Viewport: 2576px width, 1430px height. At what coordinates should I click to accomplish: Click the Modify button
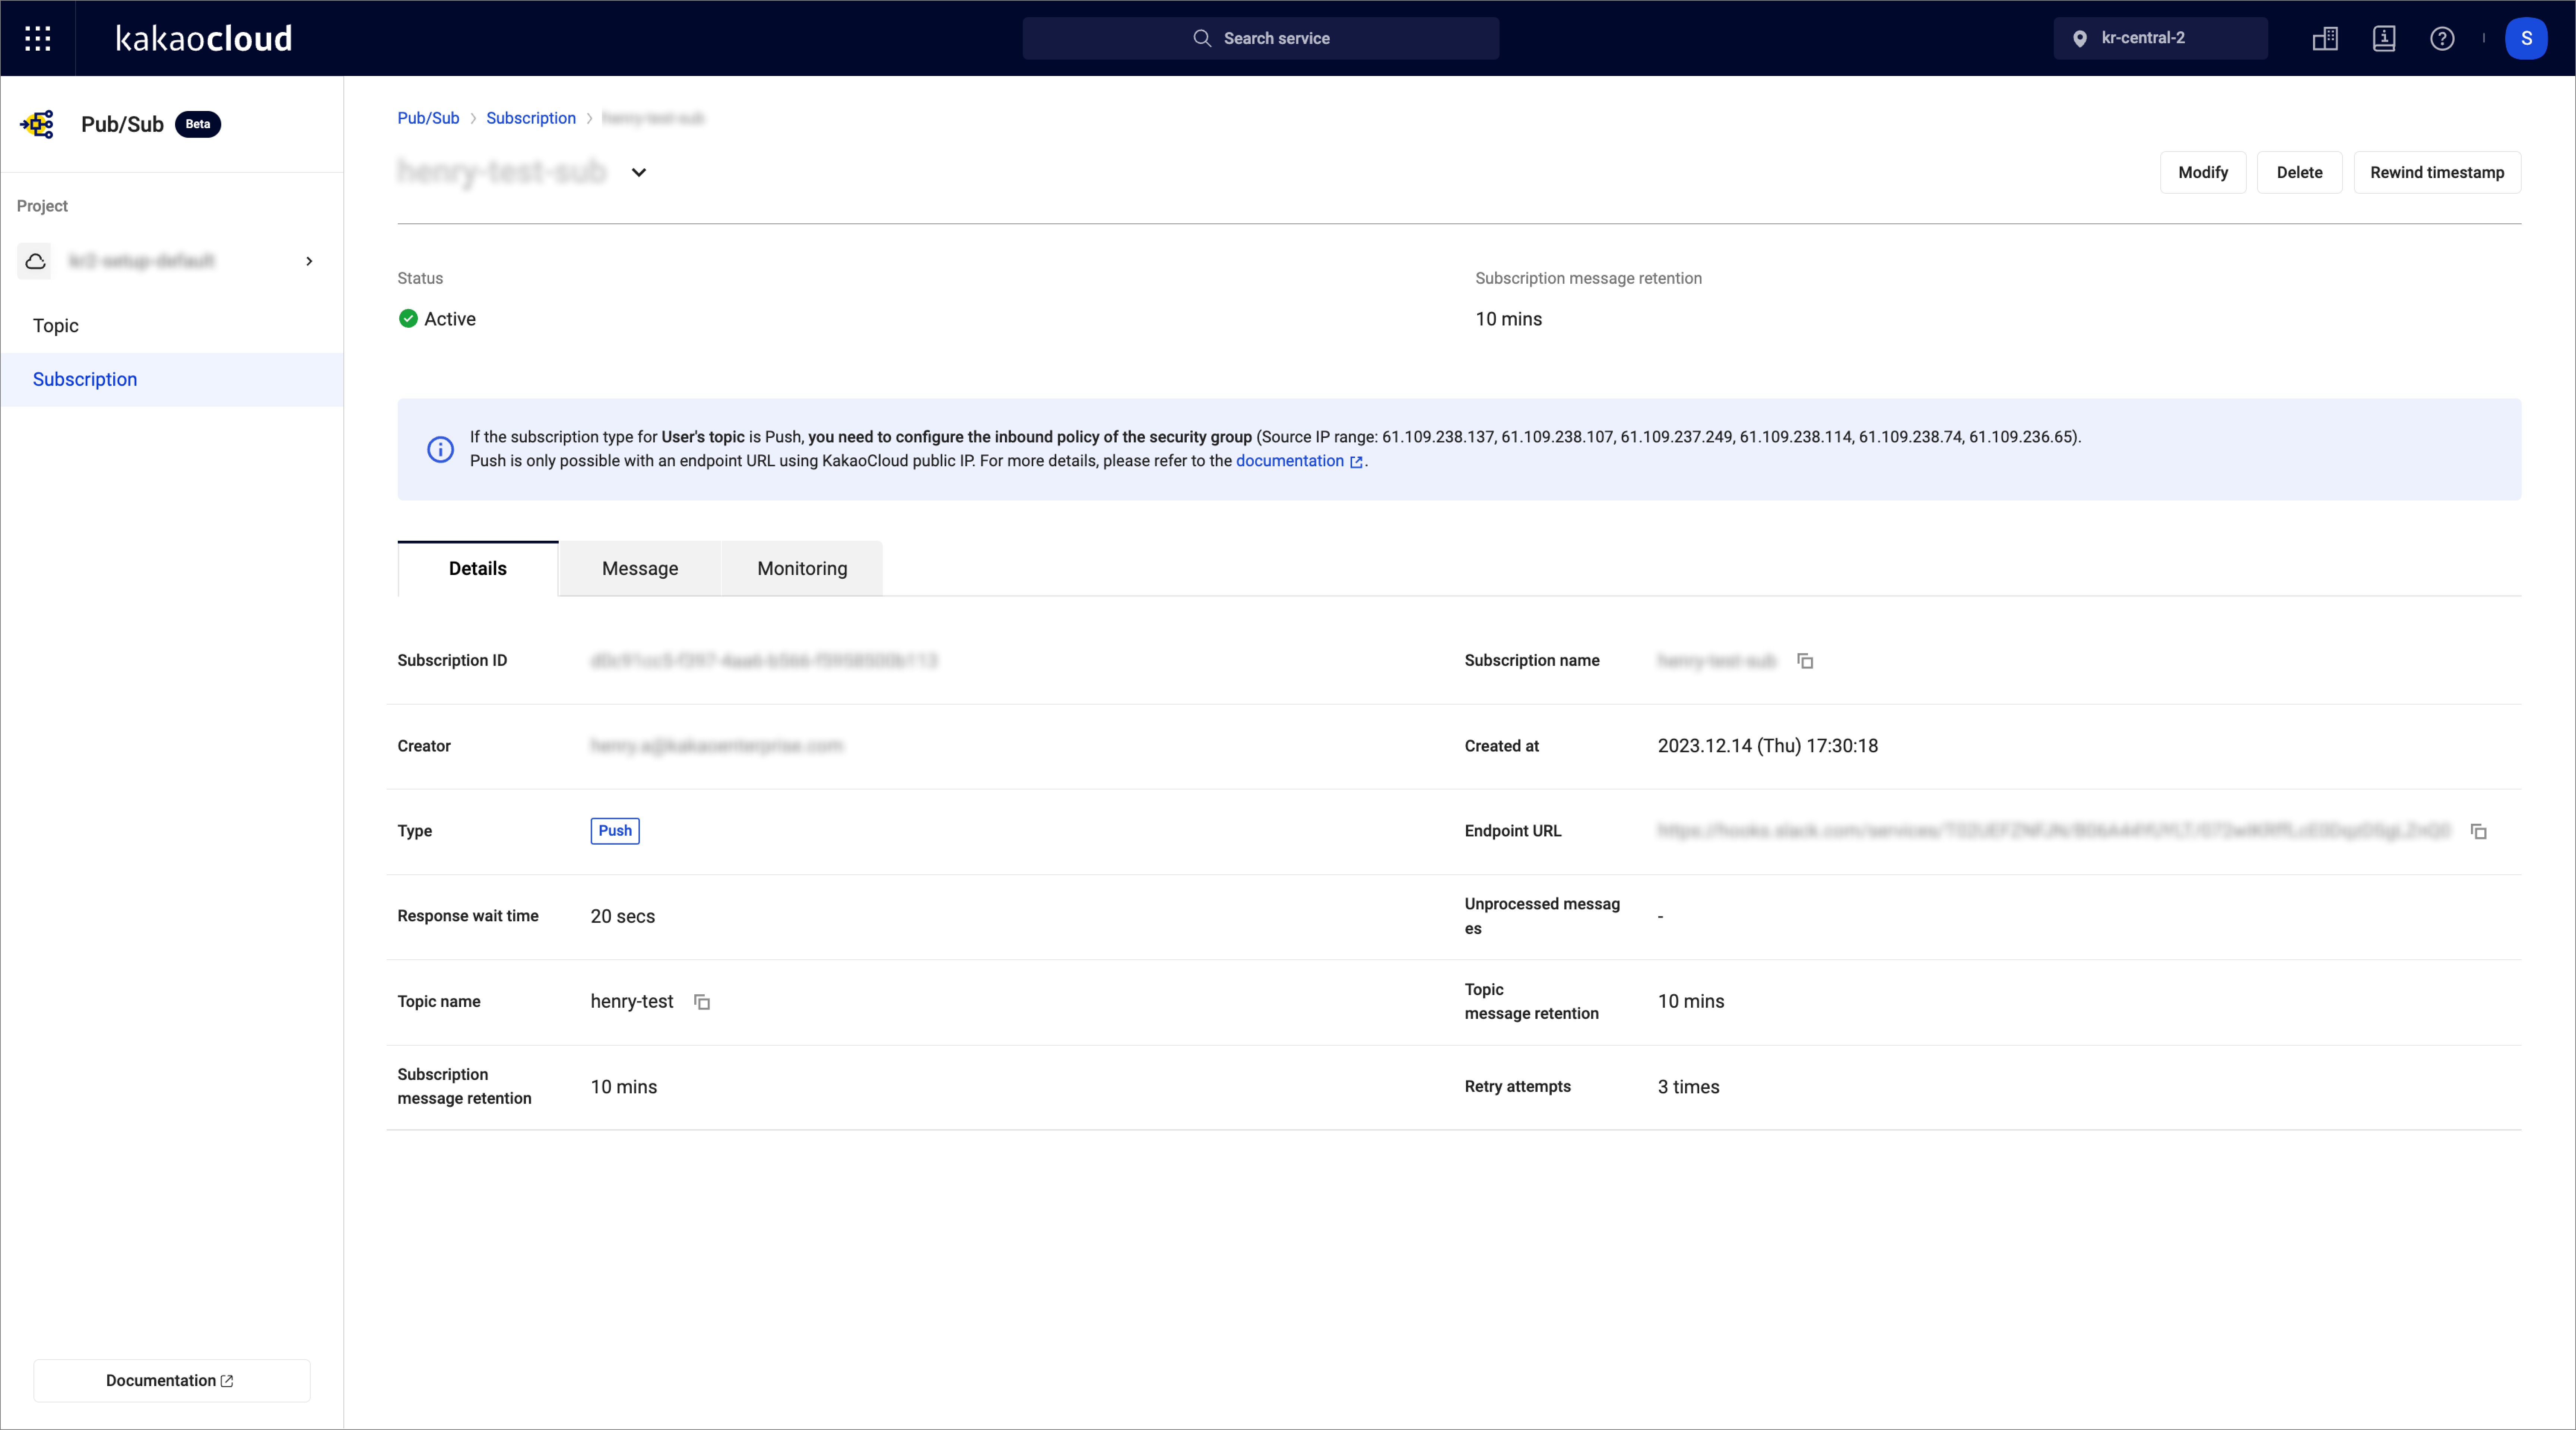pos(2203,172)
